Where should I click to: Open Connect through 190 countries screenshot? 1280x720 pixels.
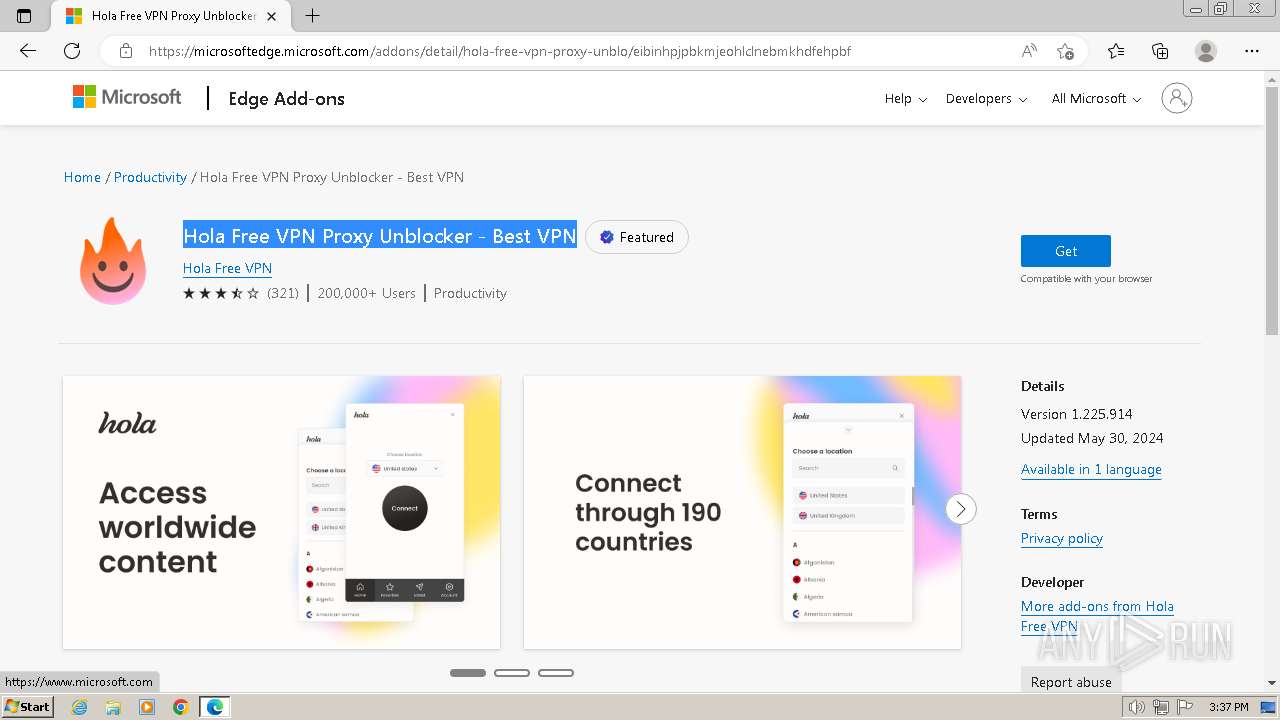742,512
